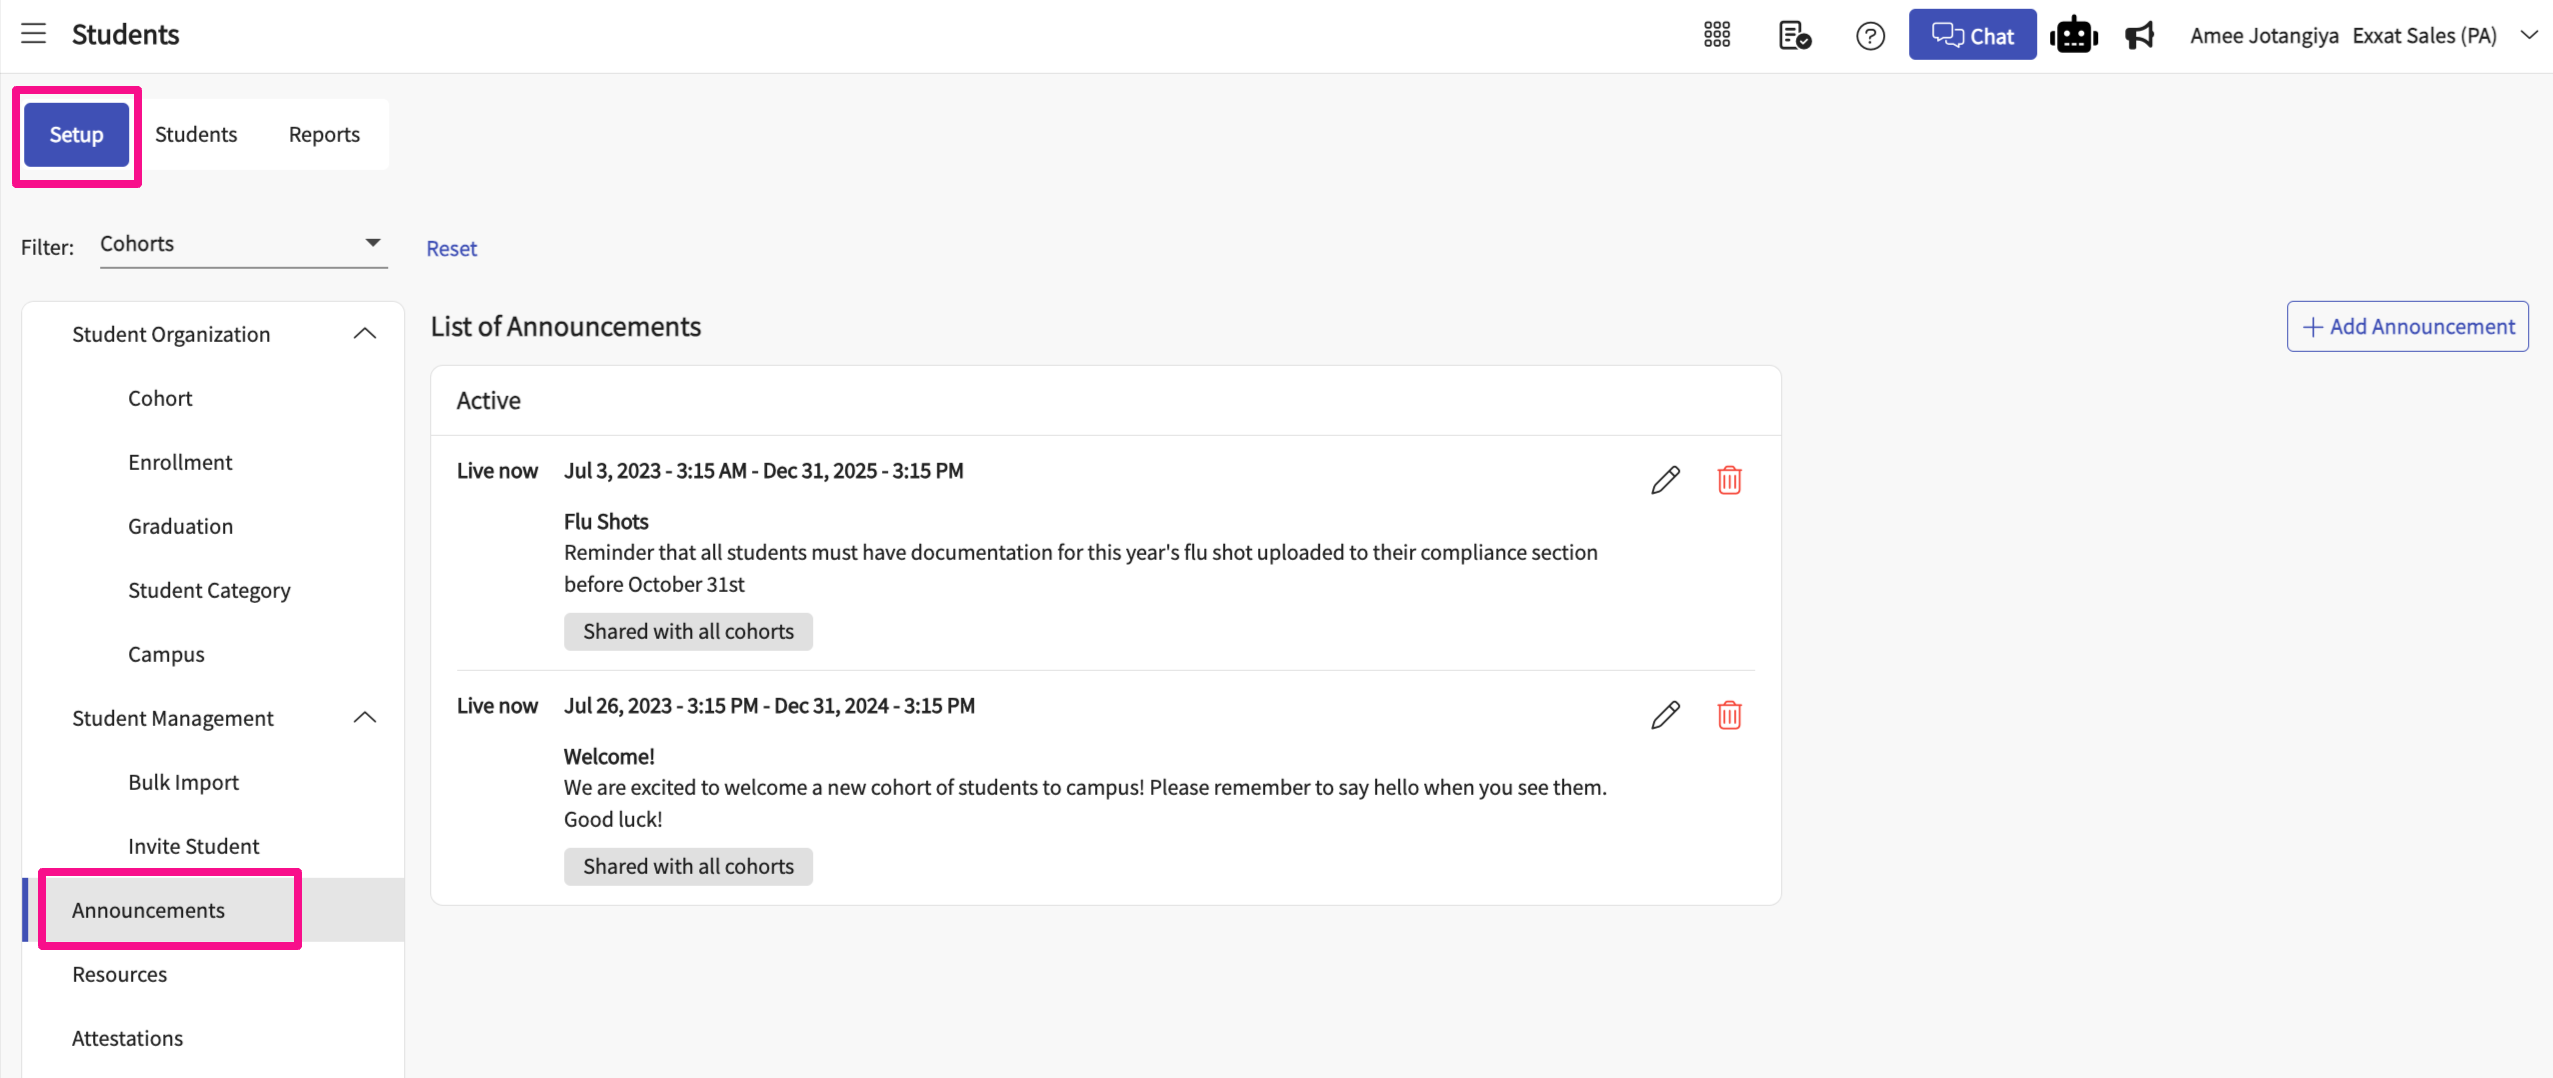Open the Cohorts filter dropdown
The image size is (2553, 1078).
pyautogui.click(x=242, y=244)
